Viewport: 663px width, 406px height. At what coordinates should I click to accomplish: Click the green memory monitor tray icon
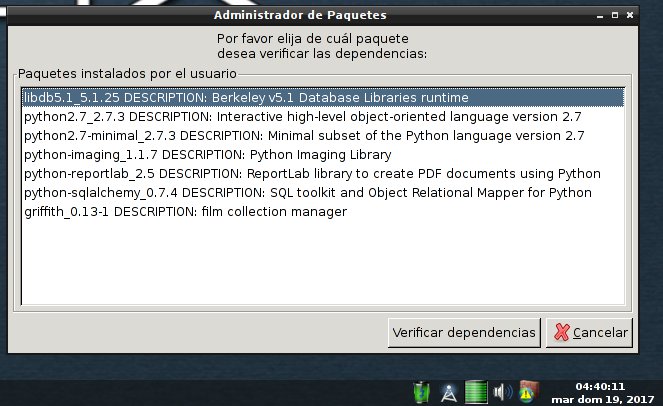[x=476, y=392]
